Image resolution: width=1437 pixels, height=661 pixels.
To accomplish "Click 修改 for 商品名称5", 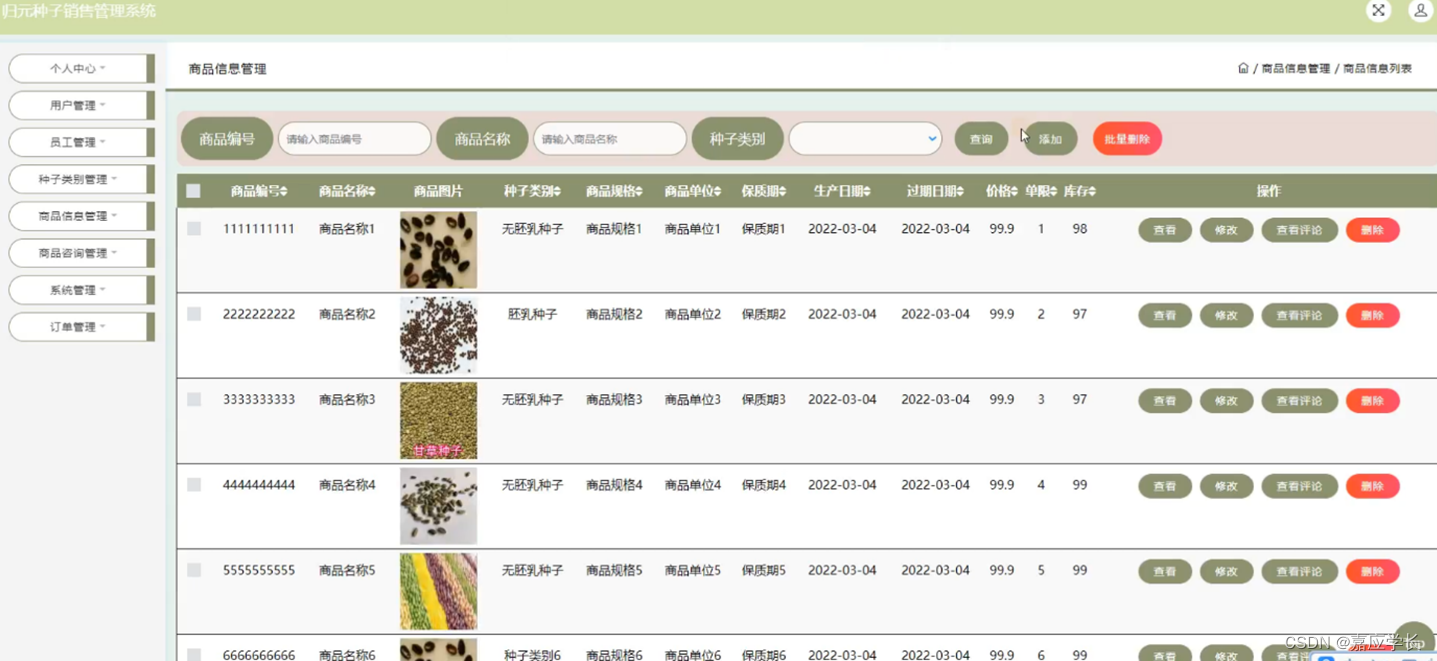I will pyautogui.click(x=1226, y=572).
